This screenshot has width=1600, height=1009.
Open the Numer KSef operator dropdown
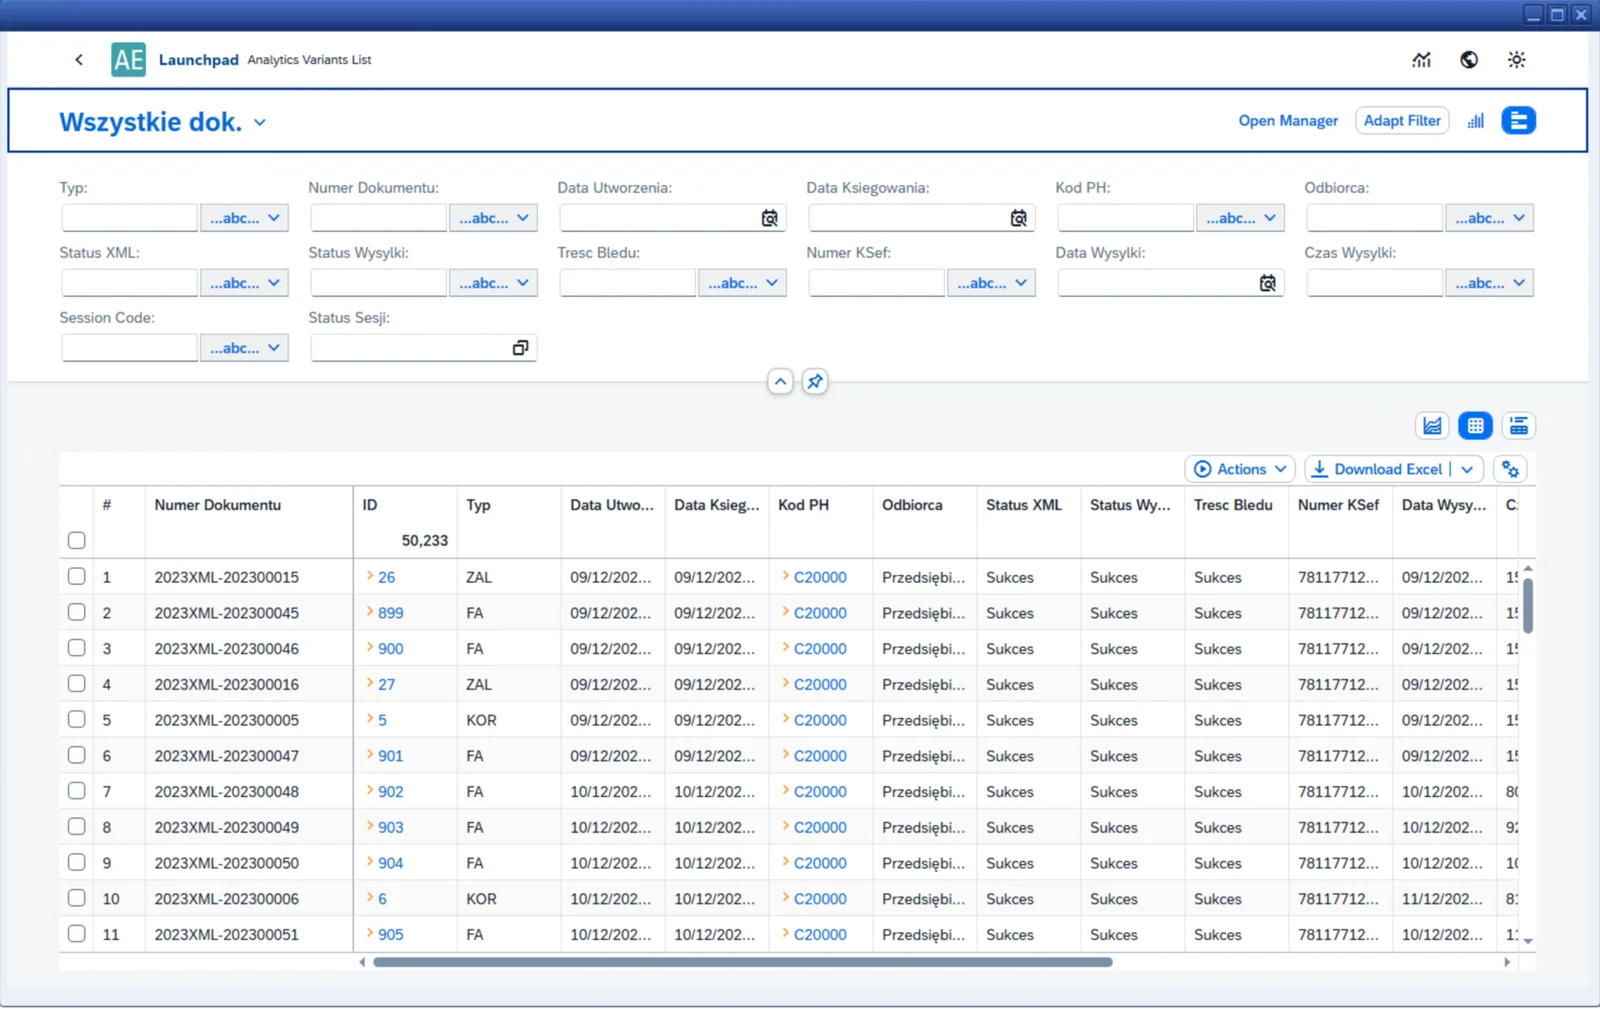coord(992,283)
